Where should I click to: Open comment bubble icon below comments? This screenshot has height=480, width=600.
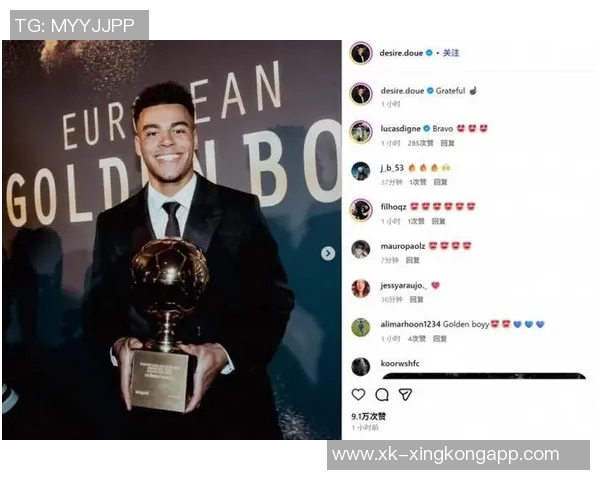pyautogui.click(x=382, y=395)
